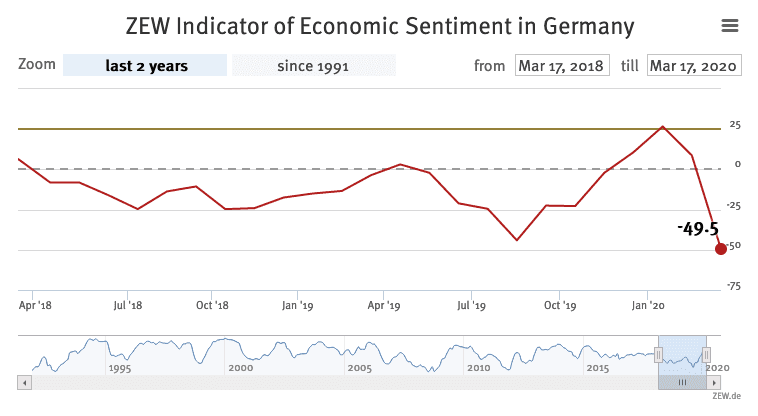Open the ZEW.de credits link
Screen dimensions: 758x416
pos(725,398)
